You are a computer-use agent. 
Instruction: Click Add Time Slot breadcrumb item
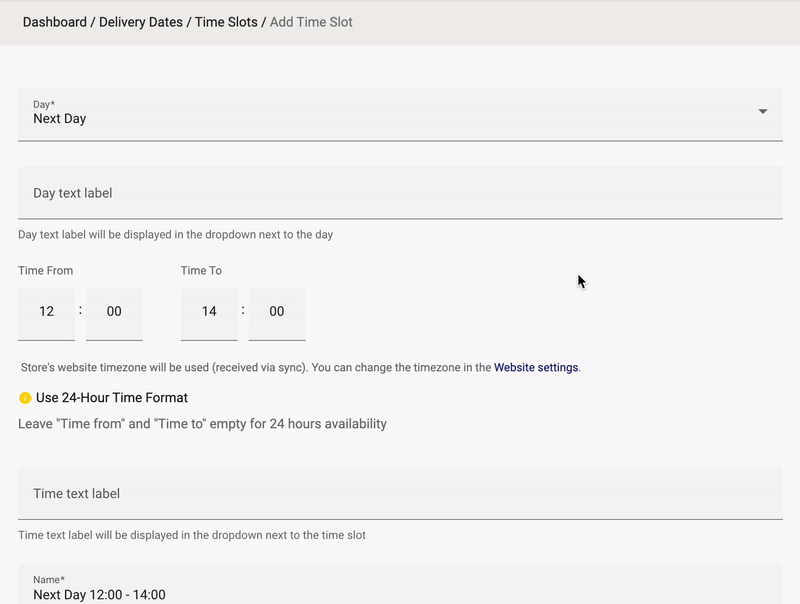tap(311, 22)
